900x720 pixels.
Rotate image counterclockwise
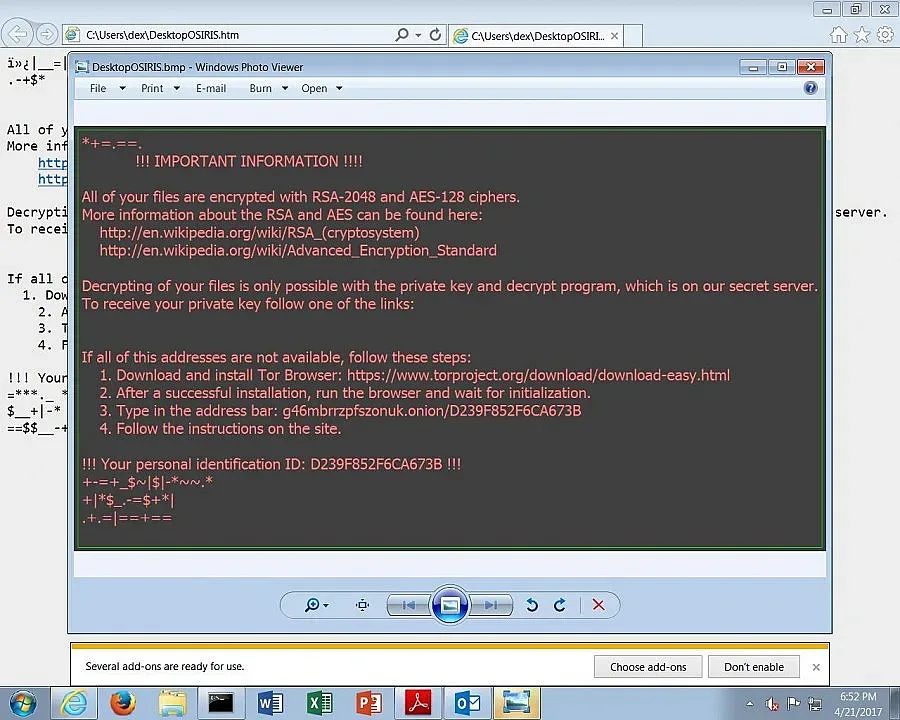click(x=532, y=605)
